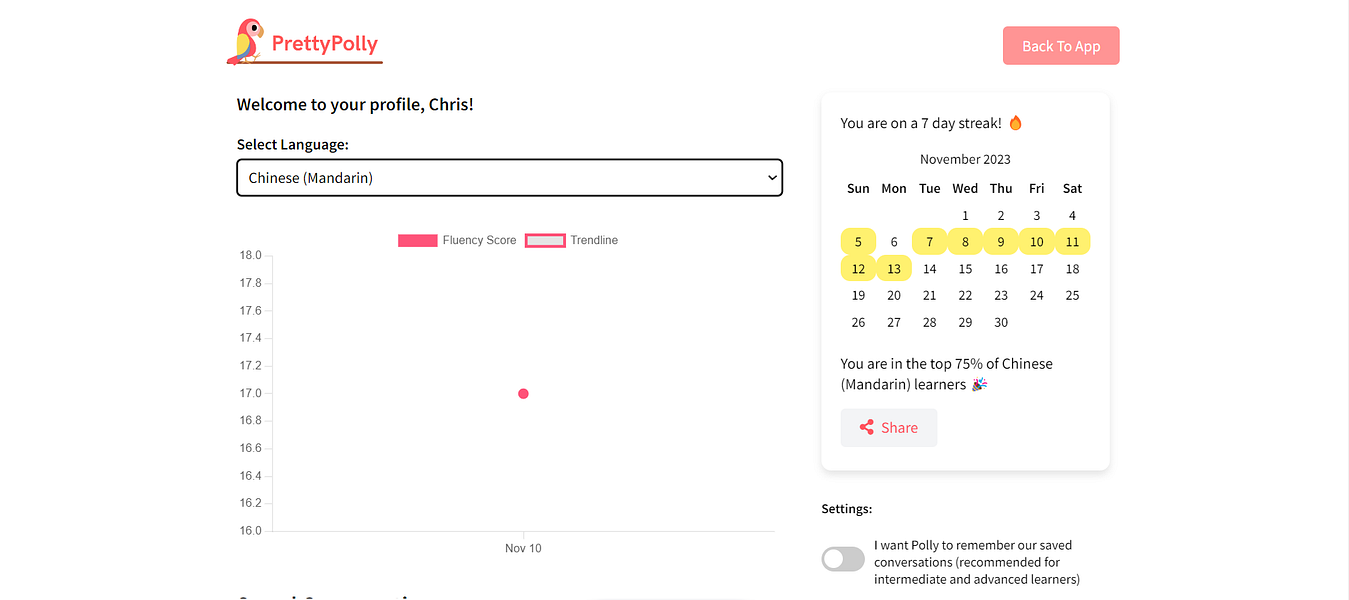1349x600 pixels.
Task: Click the Back To App button
Action: (1061, 46)
